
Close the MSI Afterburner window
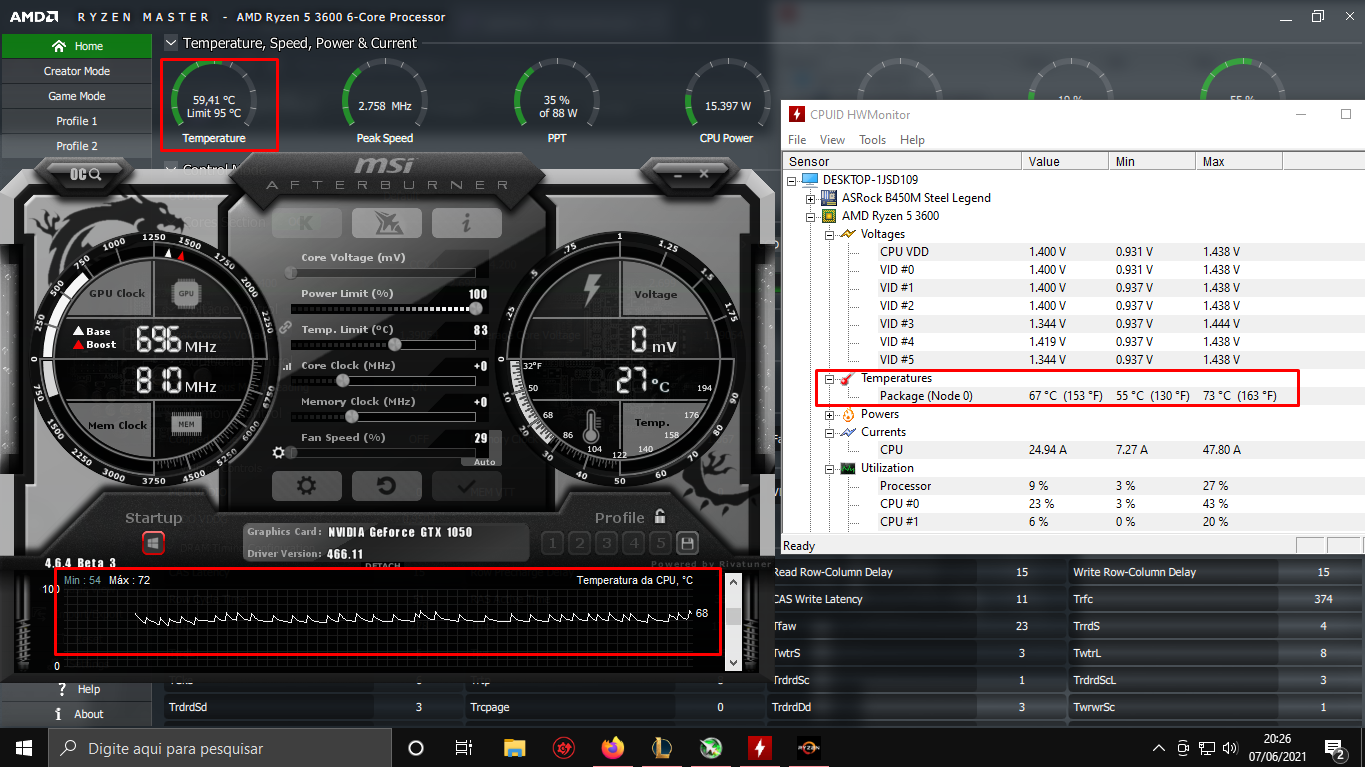point(703,174)
